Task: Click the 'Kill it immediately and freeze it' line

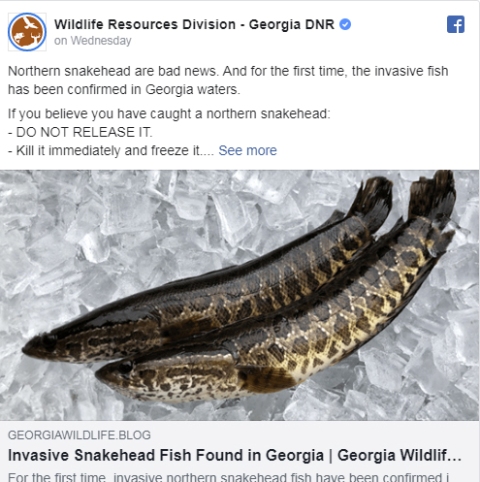Action: (x=111, y=150)
